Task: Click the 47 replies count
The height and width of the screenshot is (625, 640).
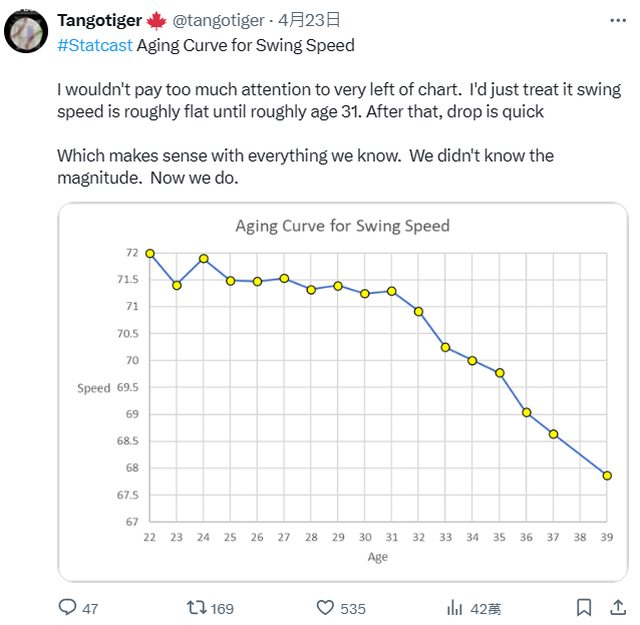Action: (90, 608)
